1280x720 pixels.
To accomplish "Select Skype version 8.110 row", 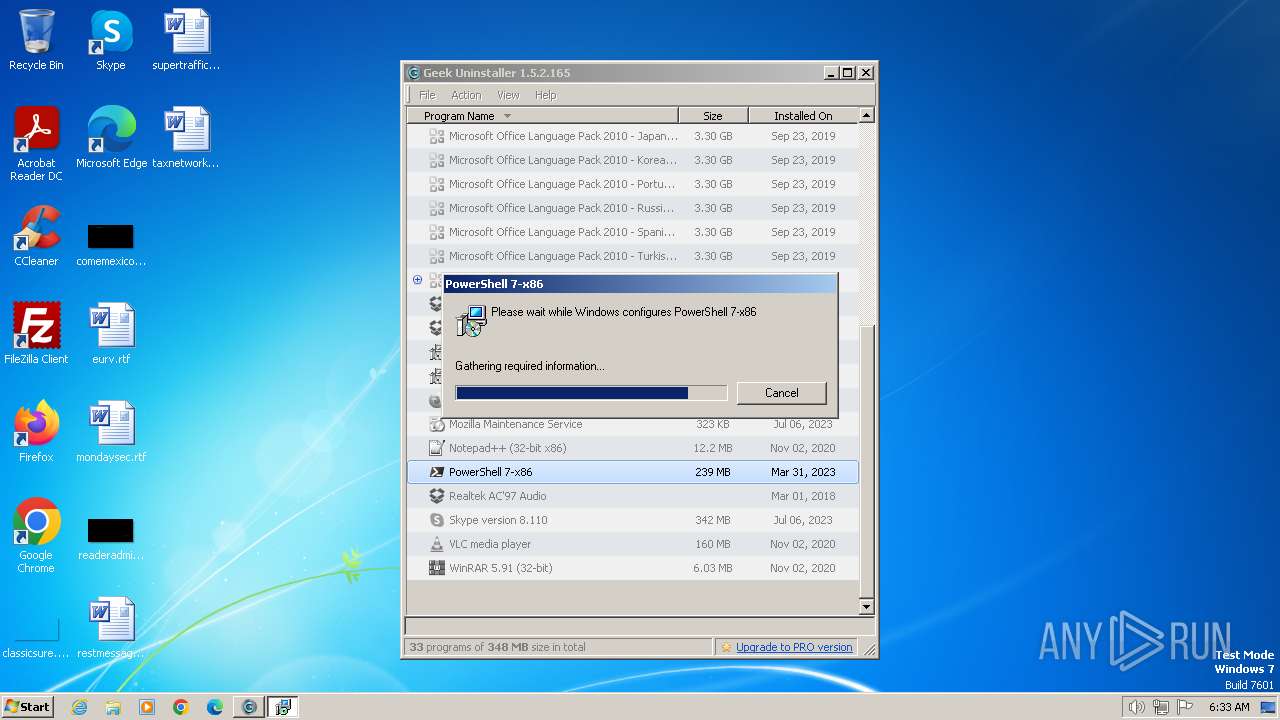I will point(632,520).
